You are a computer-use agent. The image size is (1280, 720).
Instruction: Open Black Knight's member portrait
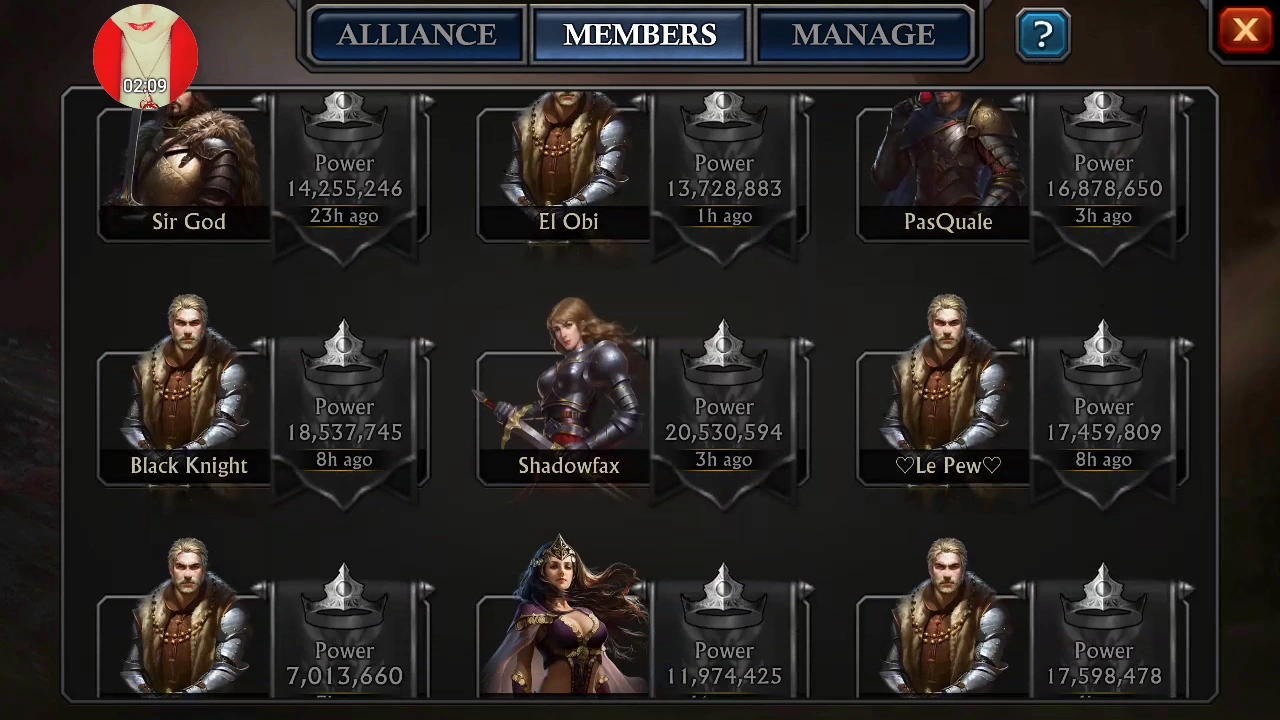[x=188, y=389]
